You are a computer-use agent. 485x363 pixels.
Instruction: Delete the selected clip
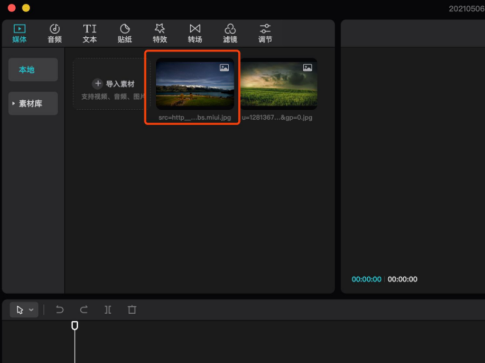pos(132,310)
